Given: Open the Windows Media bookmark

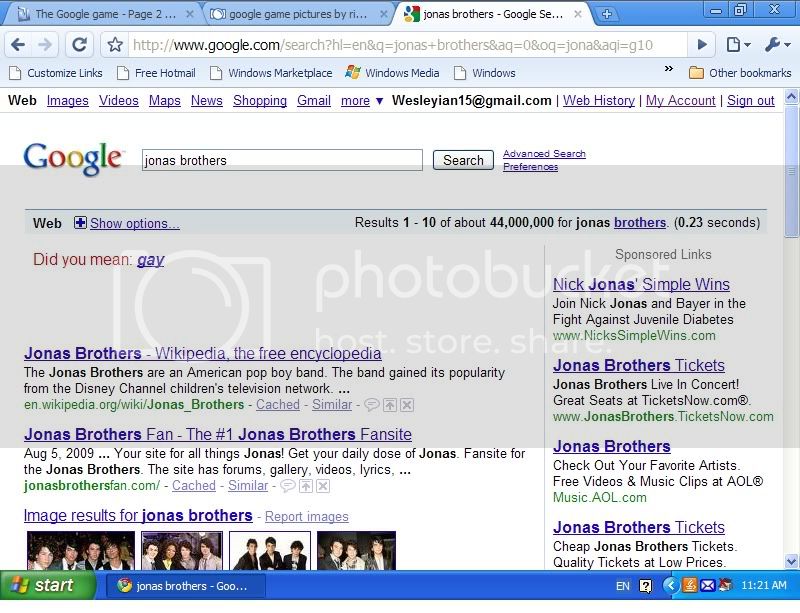Looking at the screenshot, I should pos(392,73).
